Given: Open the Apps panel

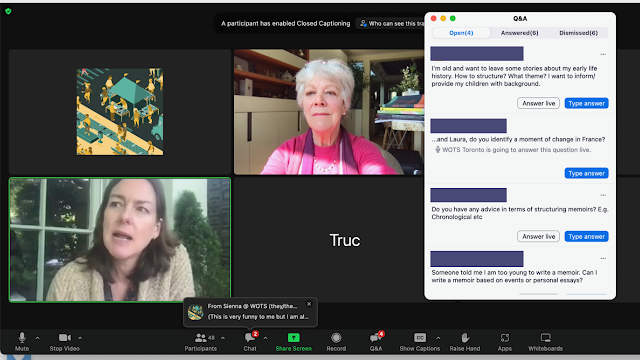Looking at the screenshot, I should coord(504,342).
